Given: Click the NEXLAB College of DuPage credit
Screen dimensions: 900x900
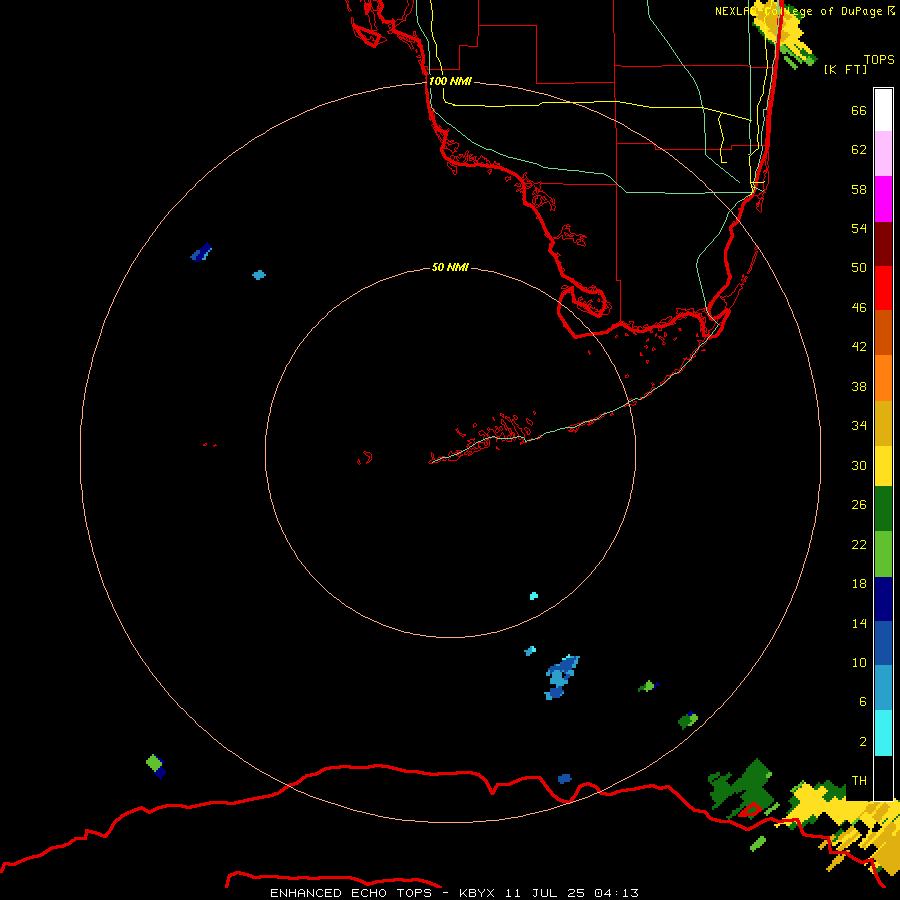Looking at the screenshot, I should coord(805,11).
